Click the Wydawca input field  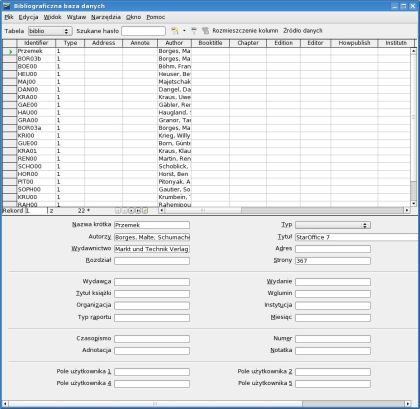coord(152,282)
